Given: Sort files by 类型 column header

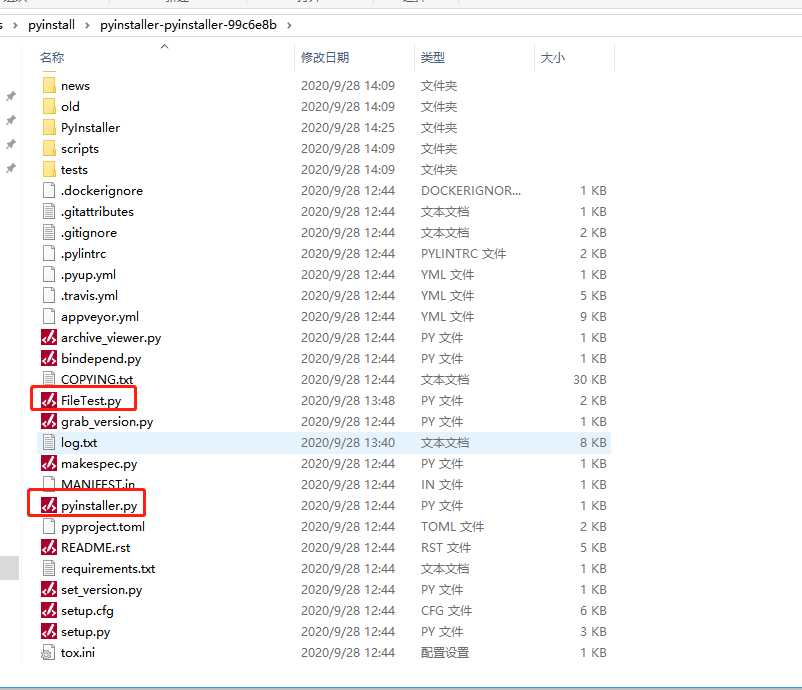Looking at the screenshot, I should [433, 58].
